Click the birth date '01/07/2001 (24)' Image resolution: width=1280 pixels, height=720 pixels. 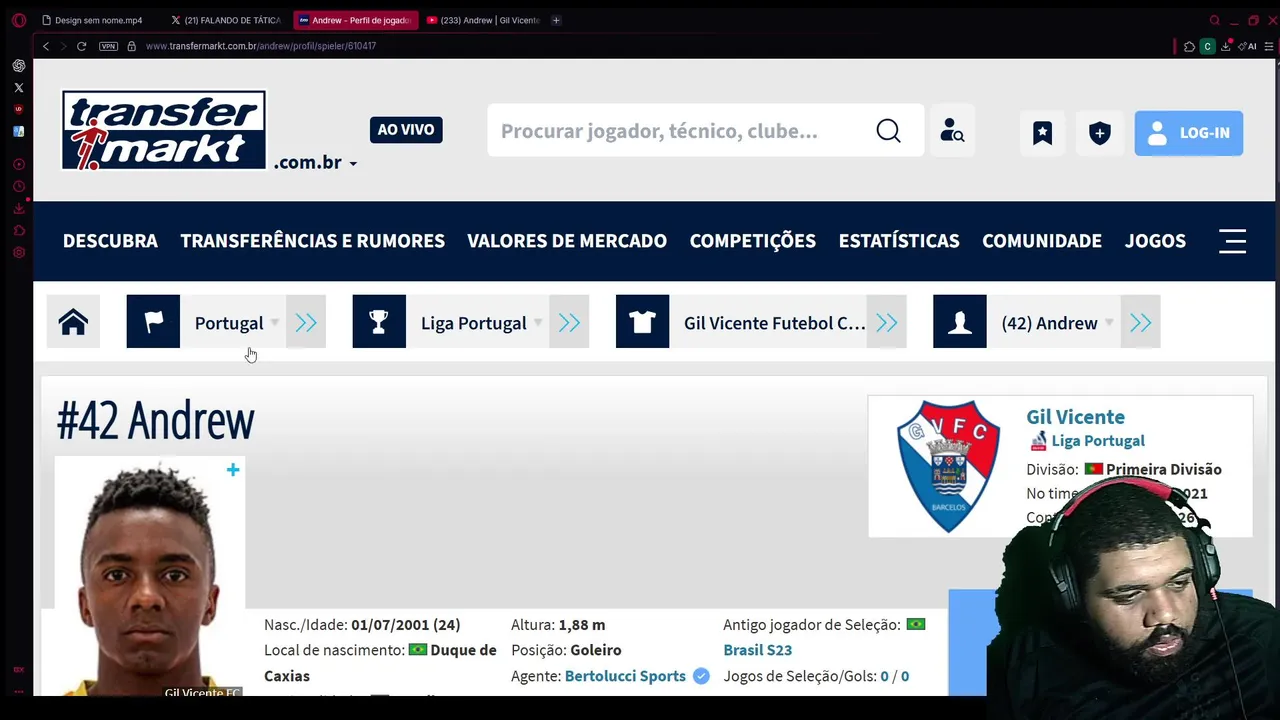(406, 625)
